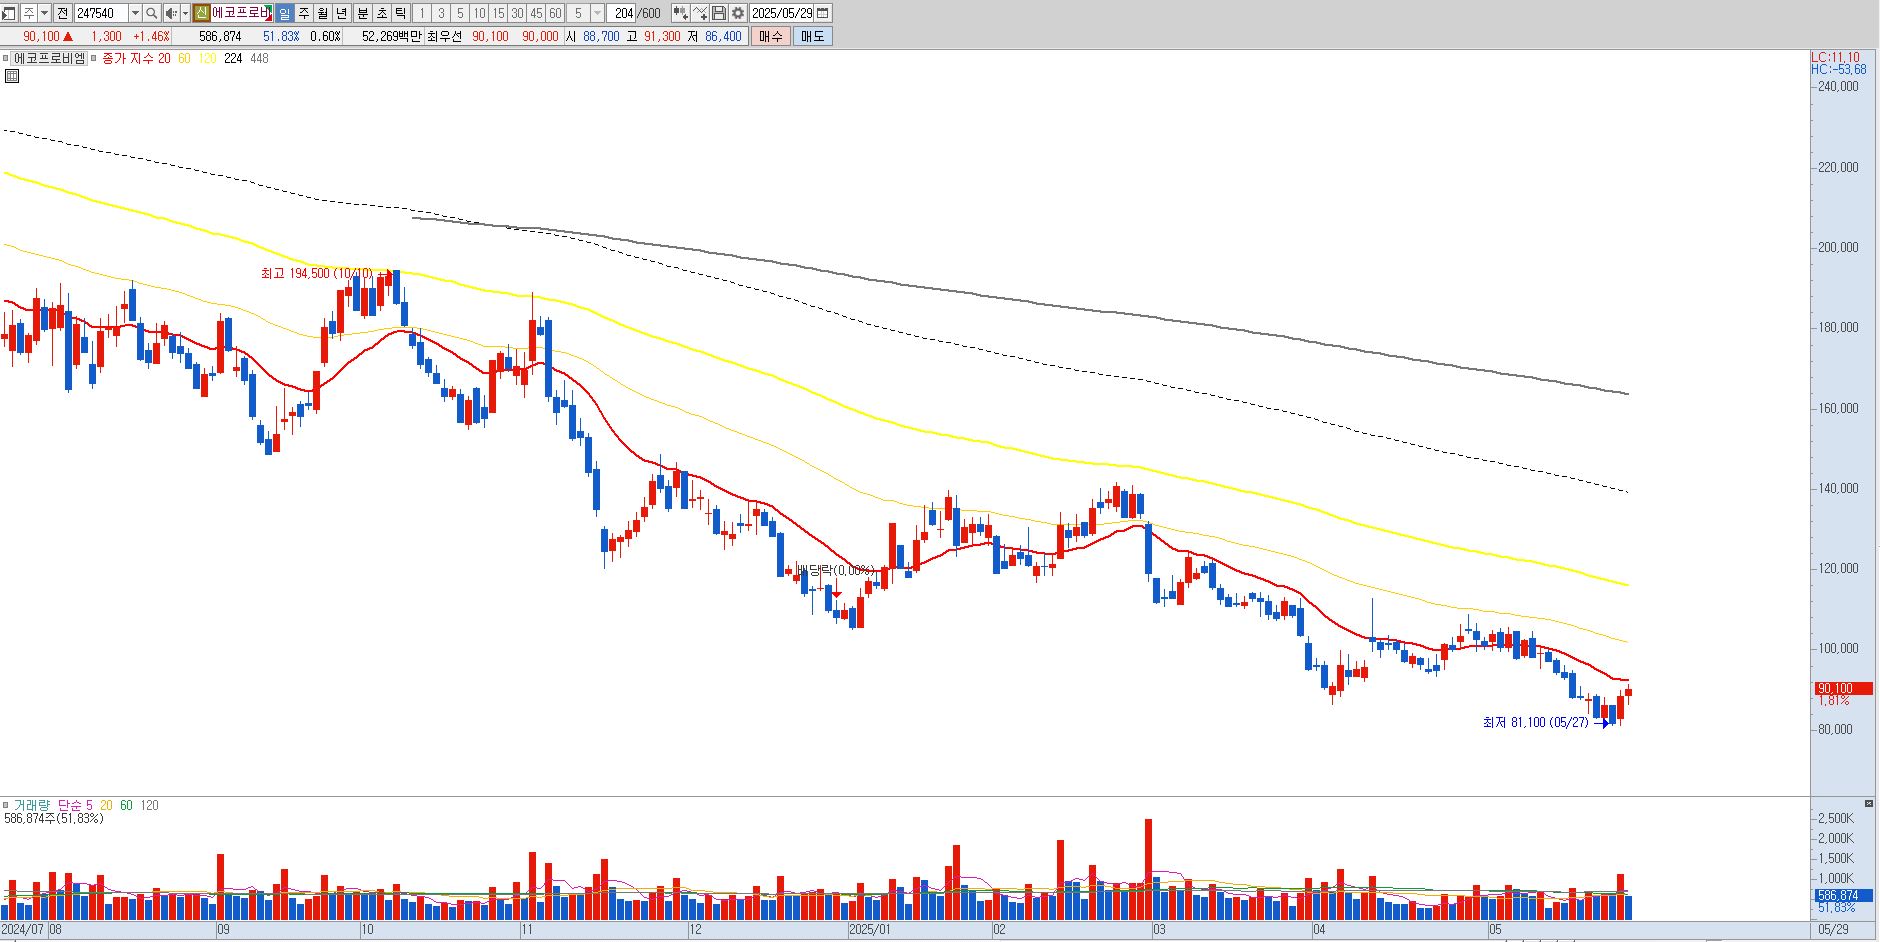Click the 최저 81,100 low price annotation
This screenshot has height=942, width=1880.
(x=1535, y=722)
